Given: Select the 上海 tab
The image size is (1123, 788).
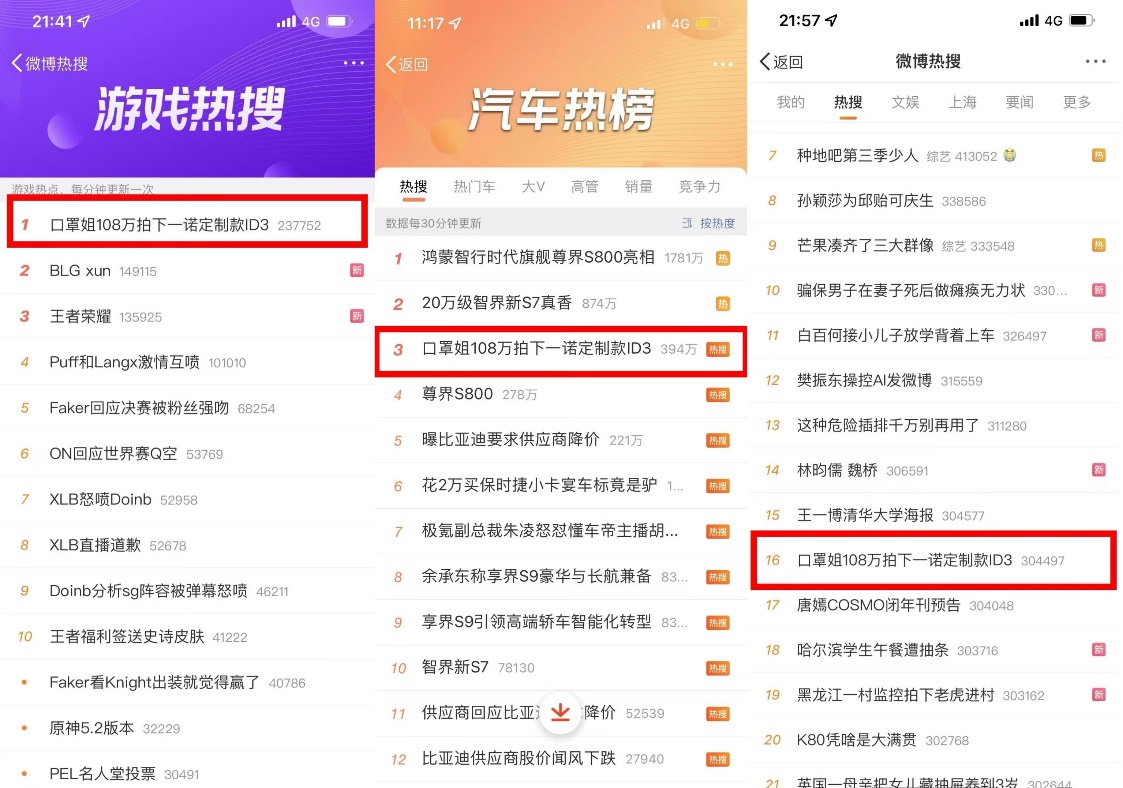Looking at the screenshot, I should [x=963, y=102].
